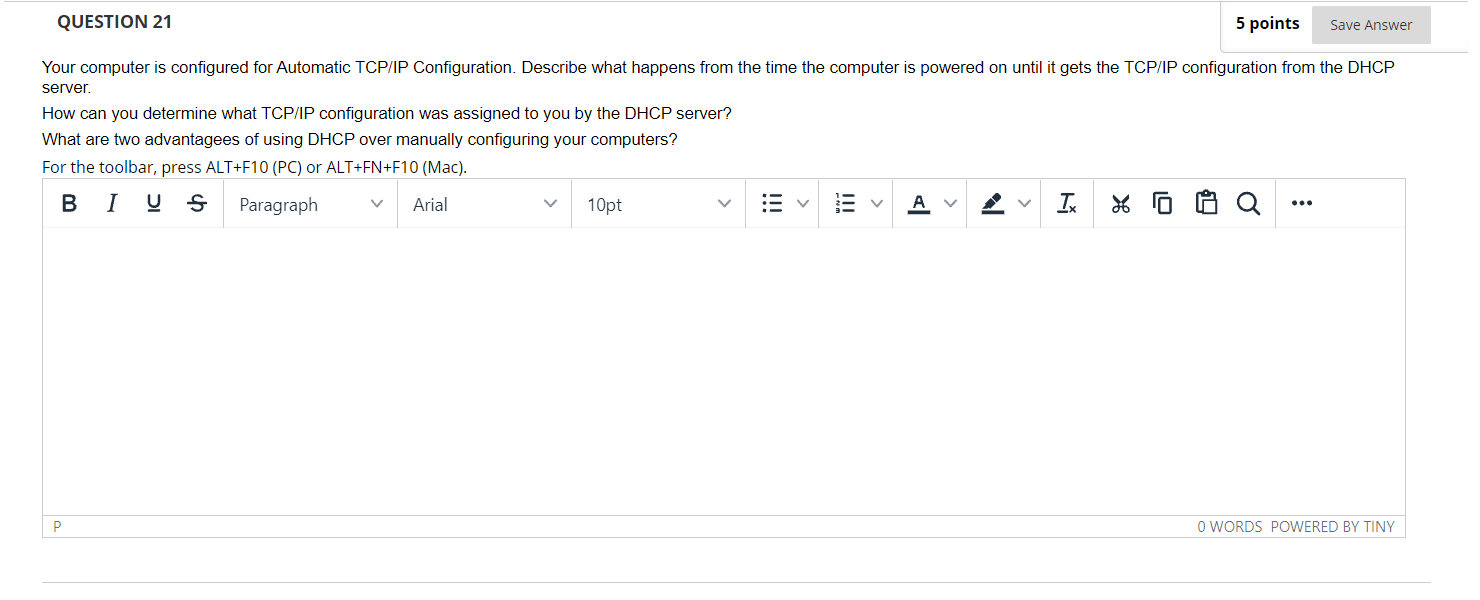The image size is (1480, 600).
Task: Select the P element path indicator
Action: (57, 526)
